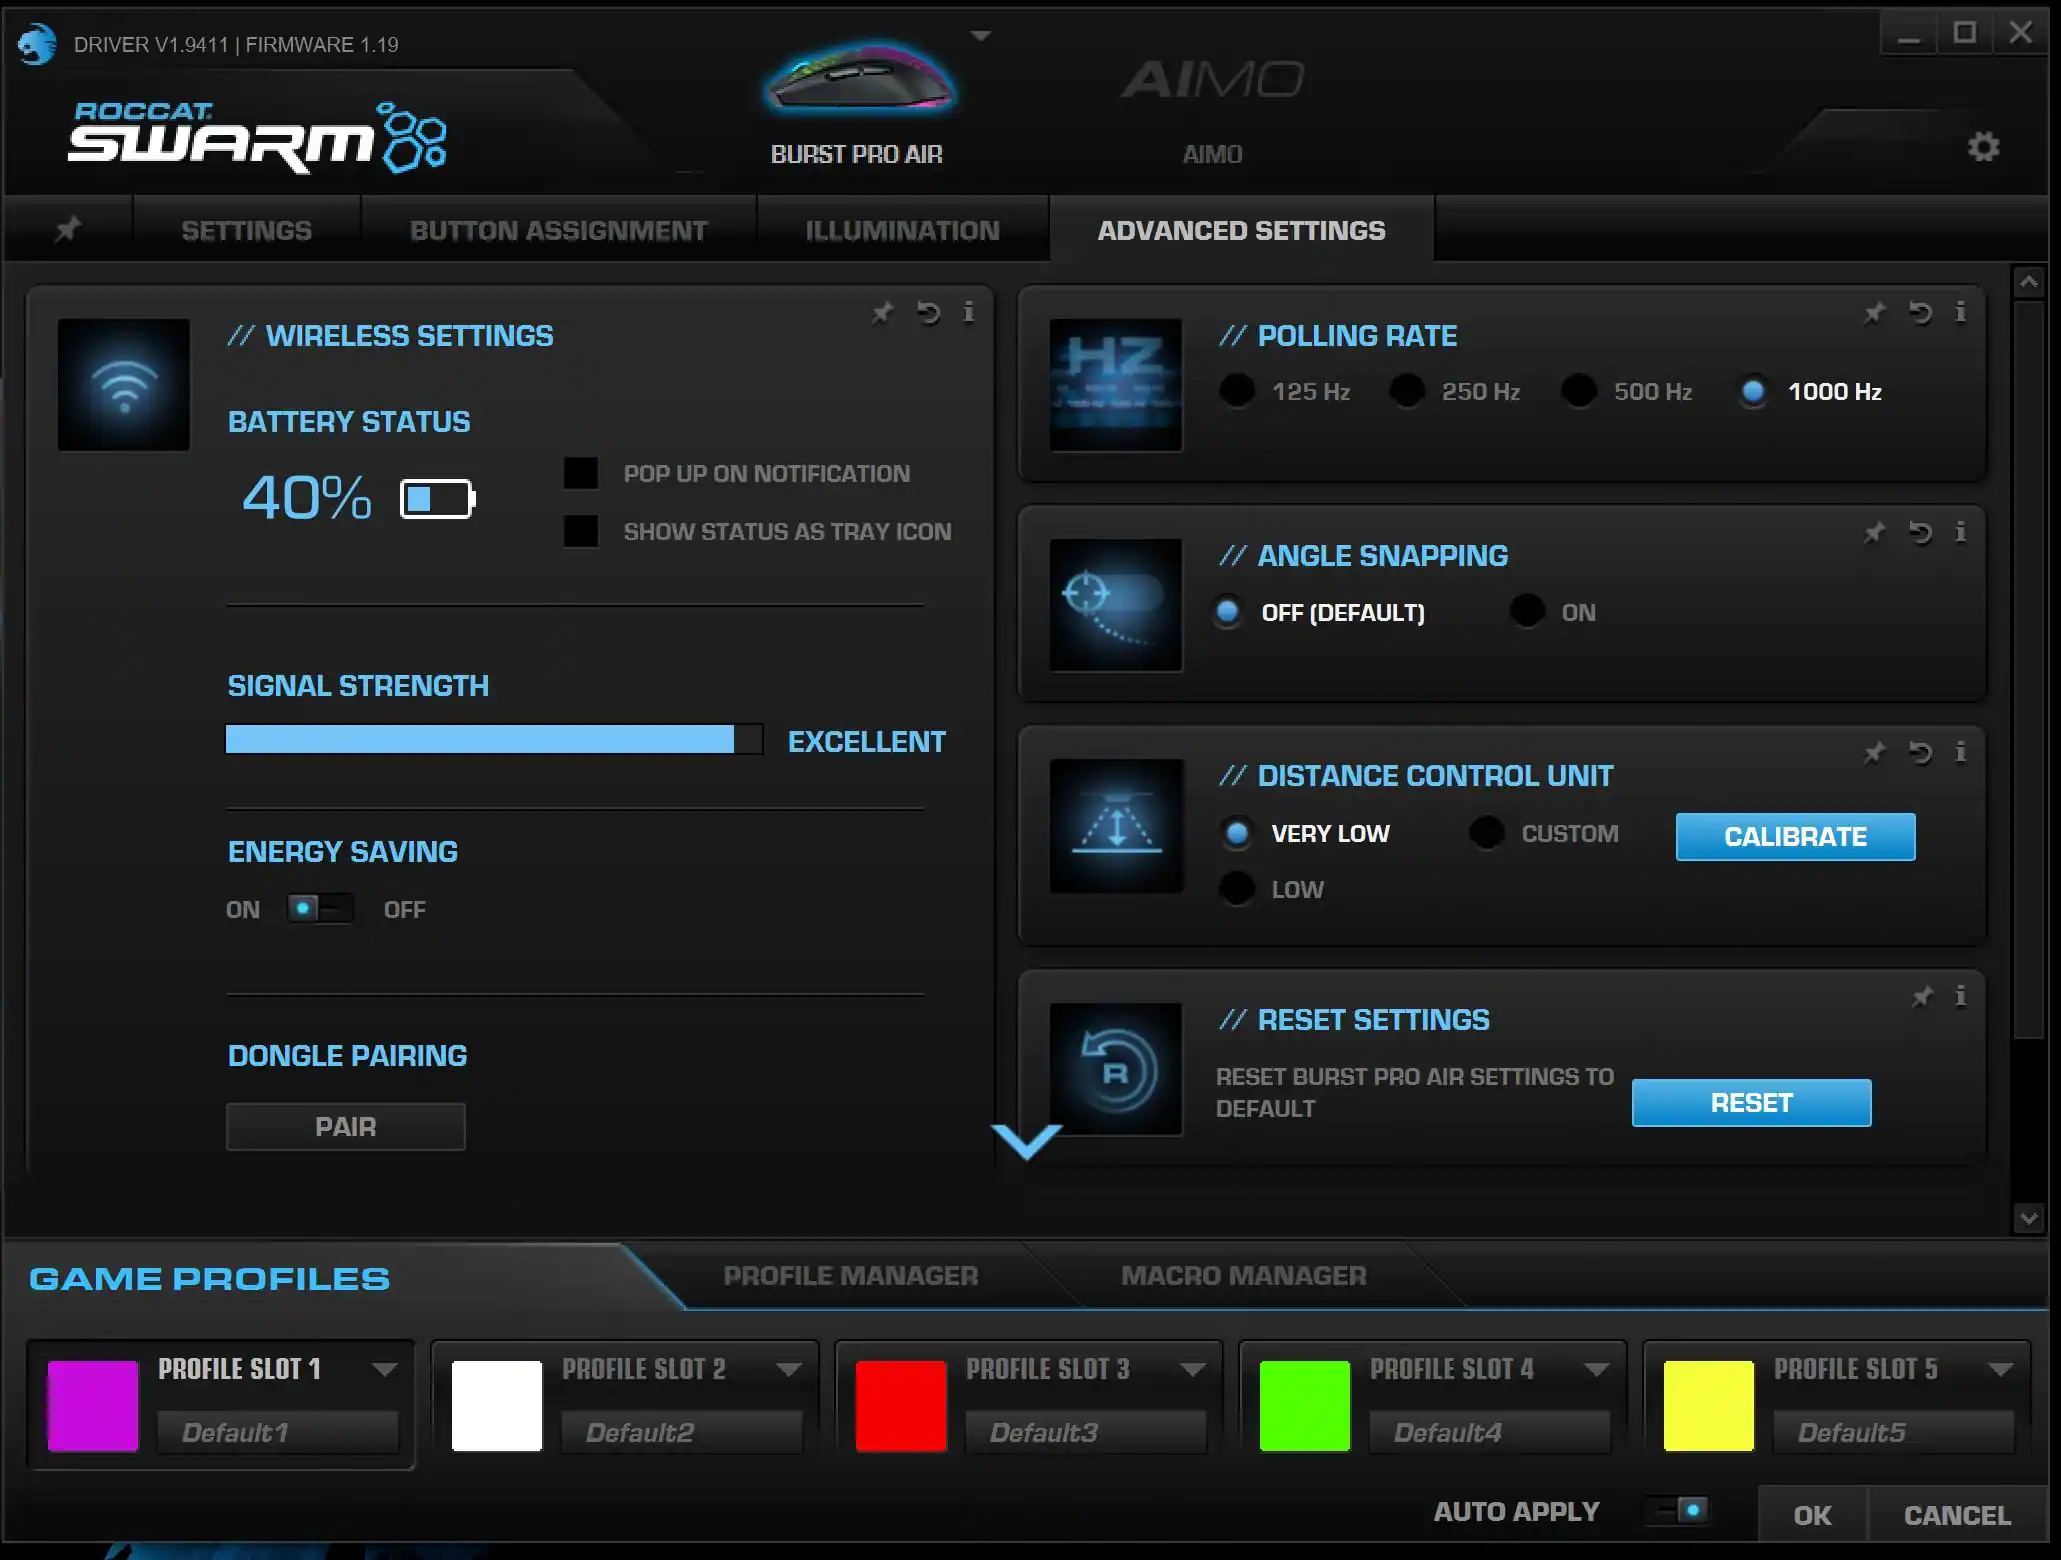Screen dimensions: 2061x1560
Task: Click the pinned favorites tab icon
Action: pyautogui.click(x=68, y=230)
